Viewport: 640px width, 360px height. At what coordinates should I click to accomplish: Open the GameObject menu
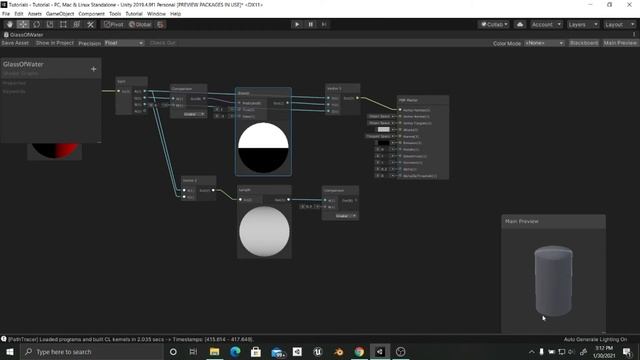[60, 13]
